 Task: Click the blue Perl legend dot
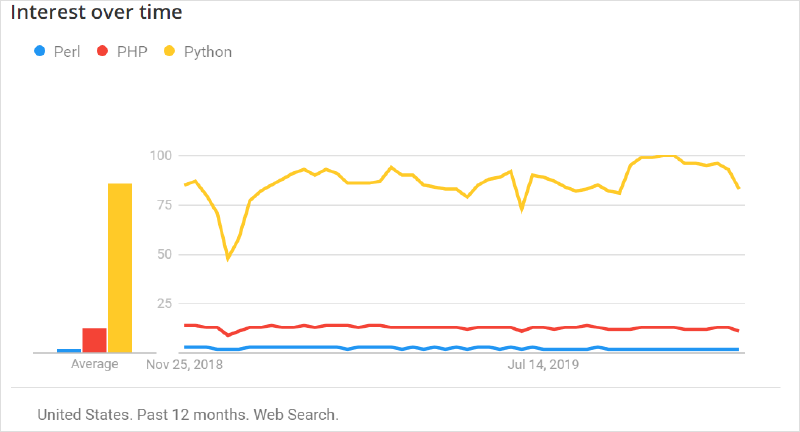click(40, 51)
